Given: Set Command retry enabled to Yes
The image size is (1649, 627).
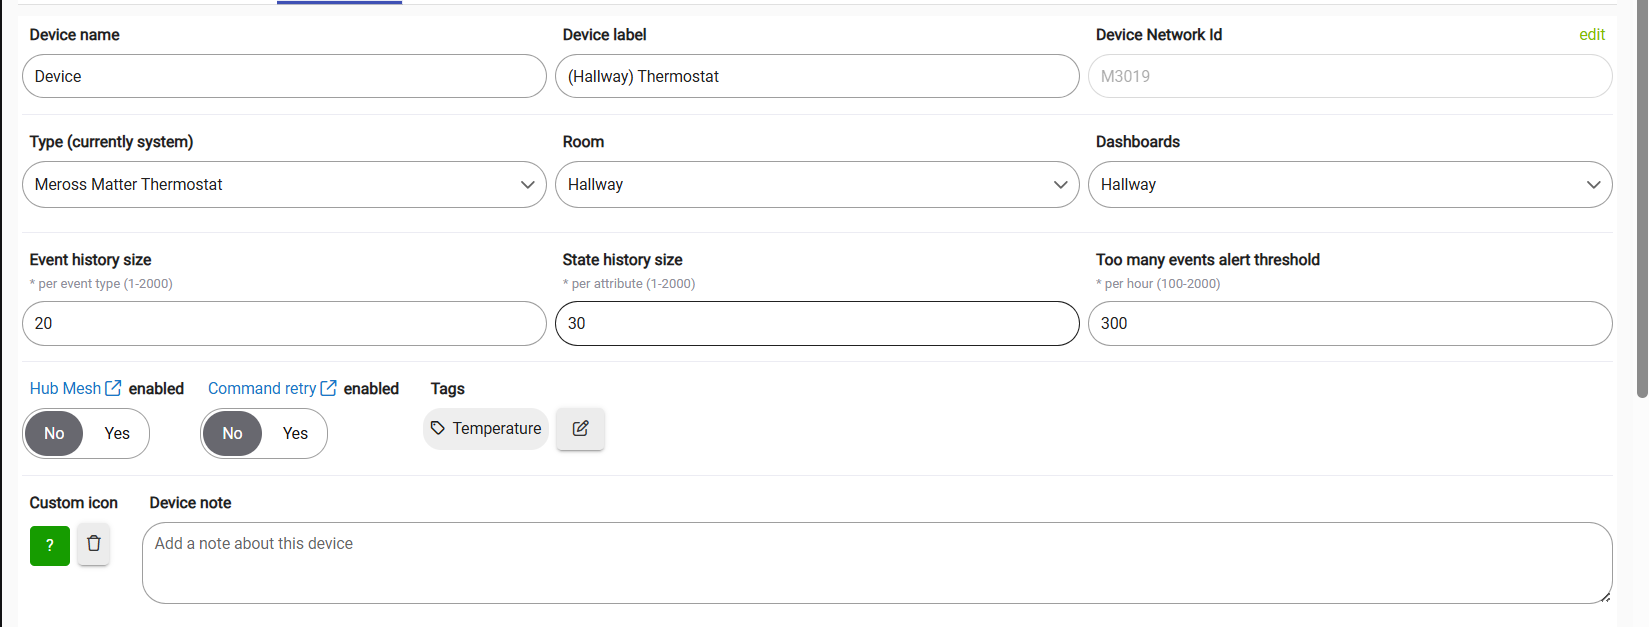Looking at the screenshot, I should [x=295, y=433].
